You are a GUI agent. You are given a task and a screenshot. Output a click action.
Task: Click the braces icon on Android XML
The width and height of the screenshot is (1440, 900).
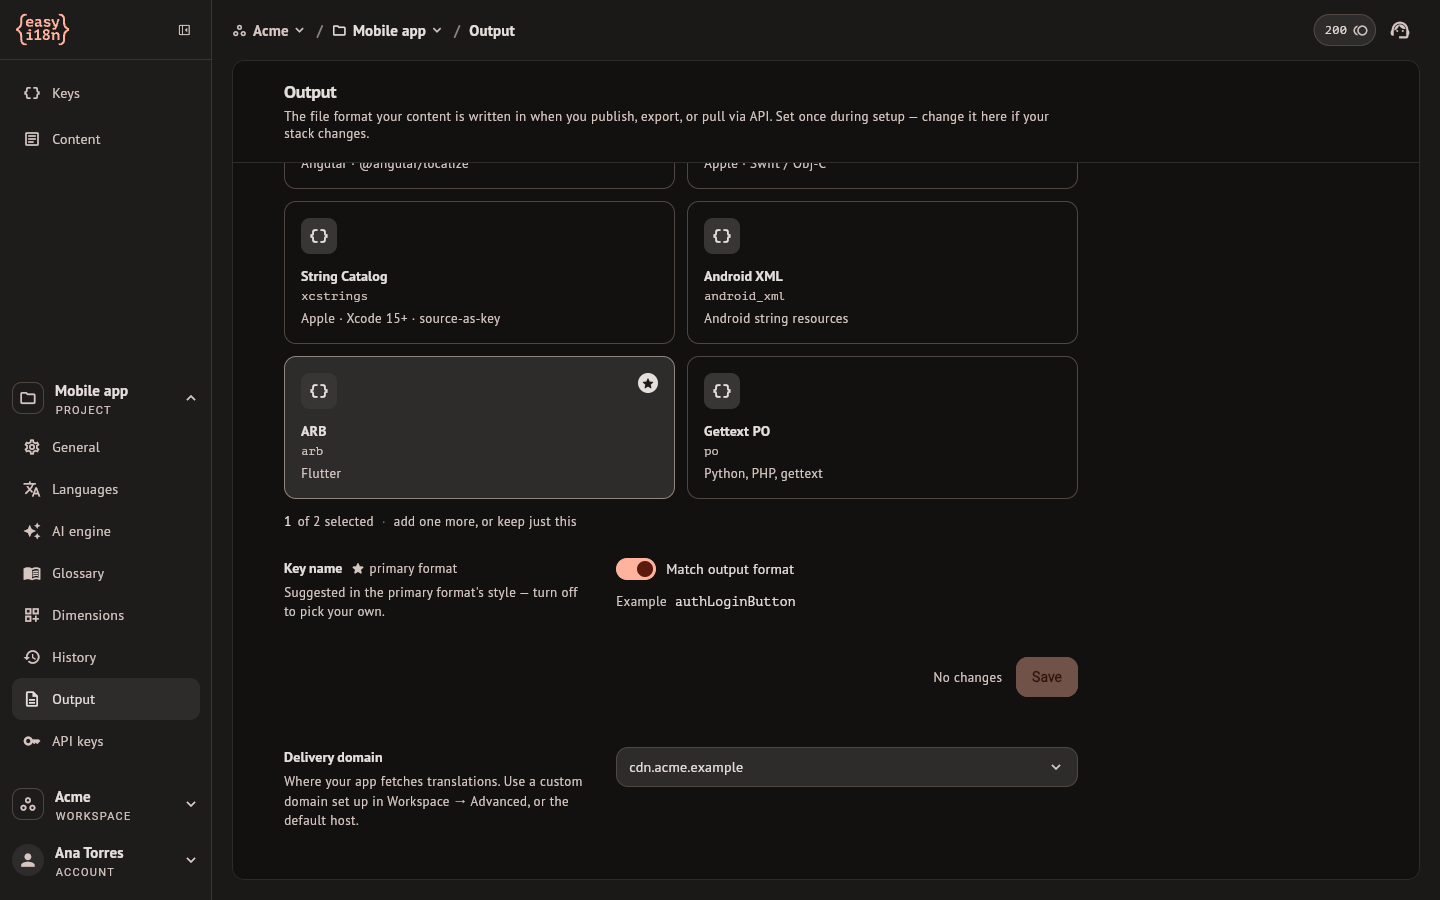[x=722, y=236]
